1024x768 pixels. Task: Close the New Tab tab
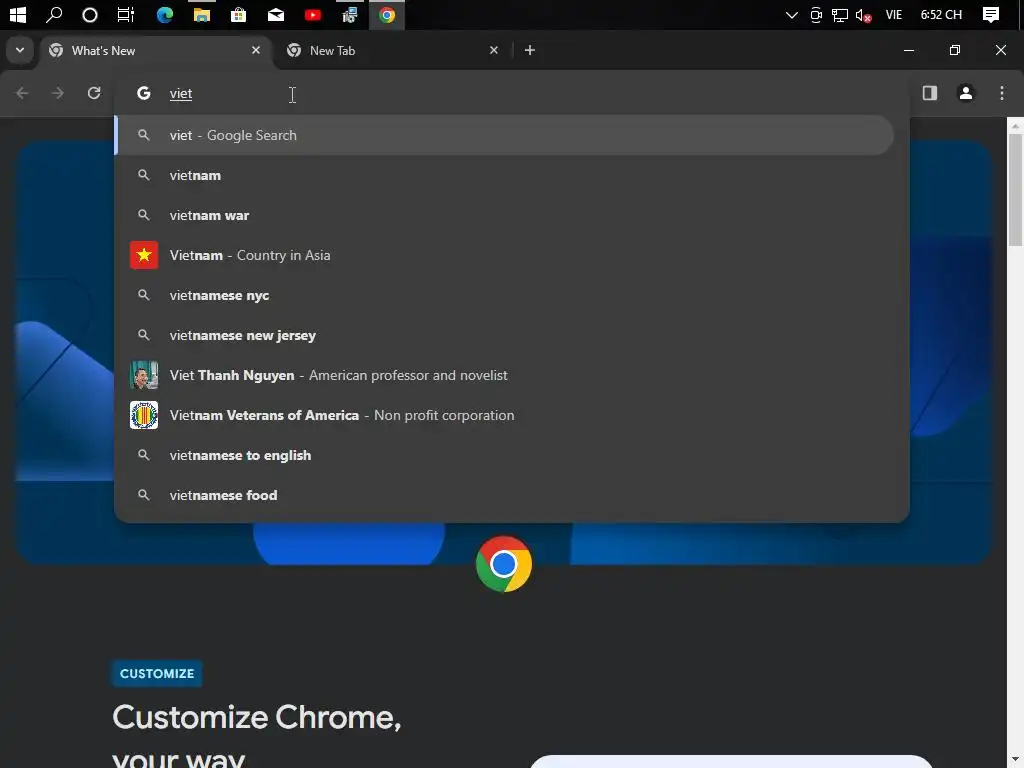pyautogui.click(x=494, y=50)
